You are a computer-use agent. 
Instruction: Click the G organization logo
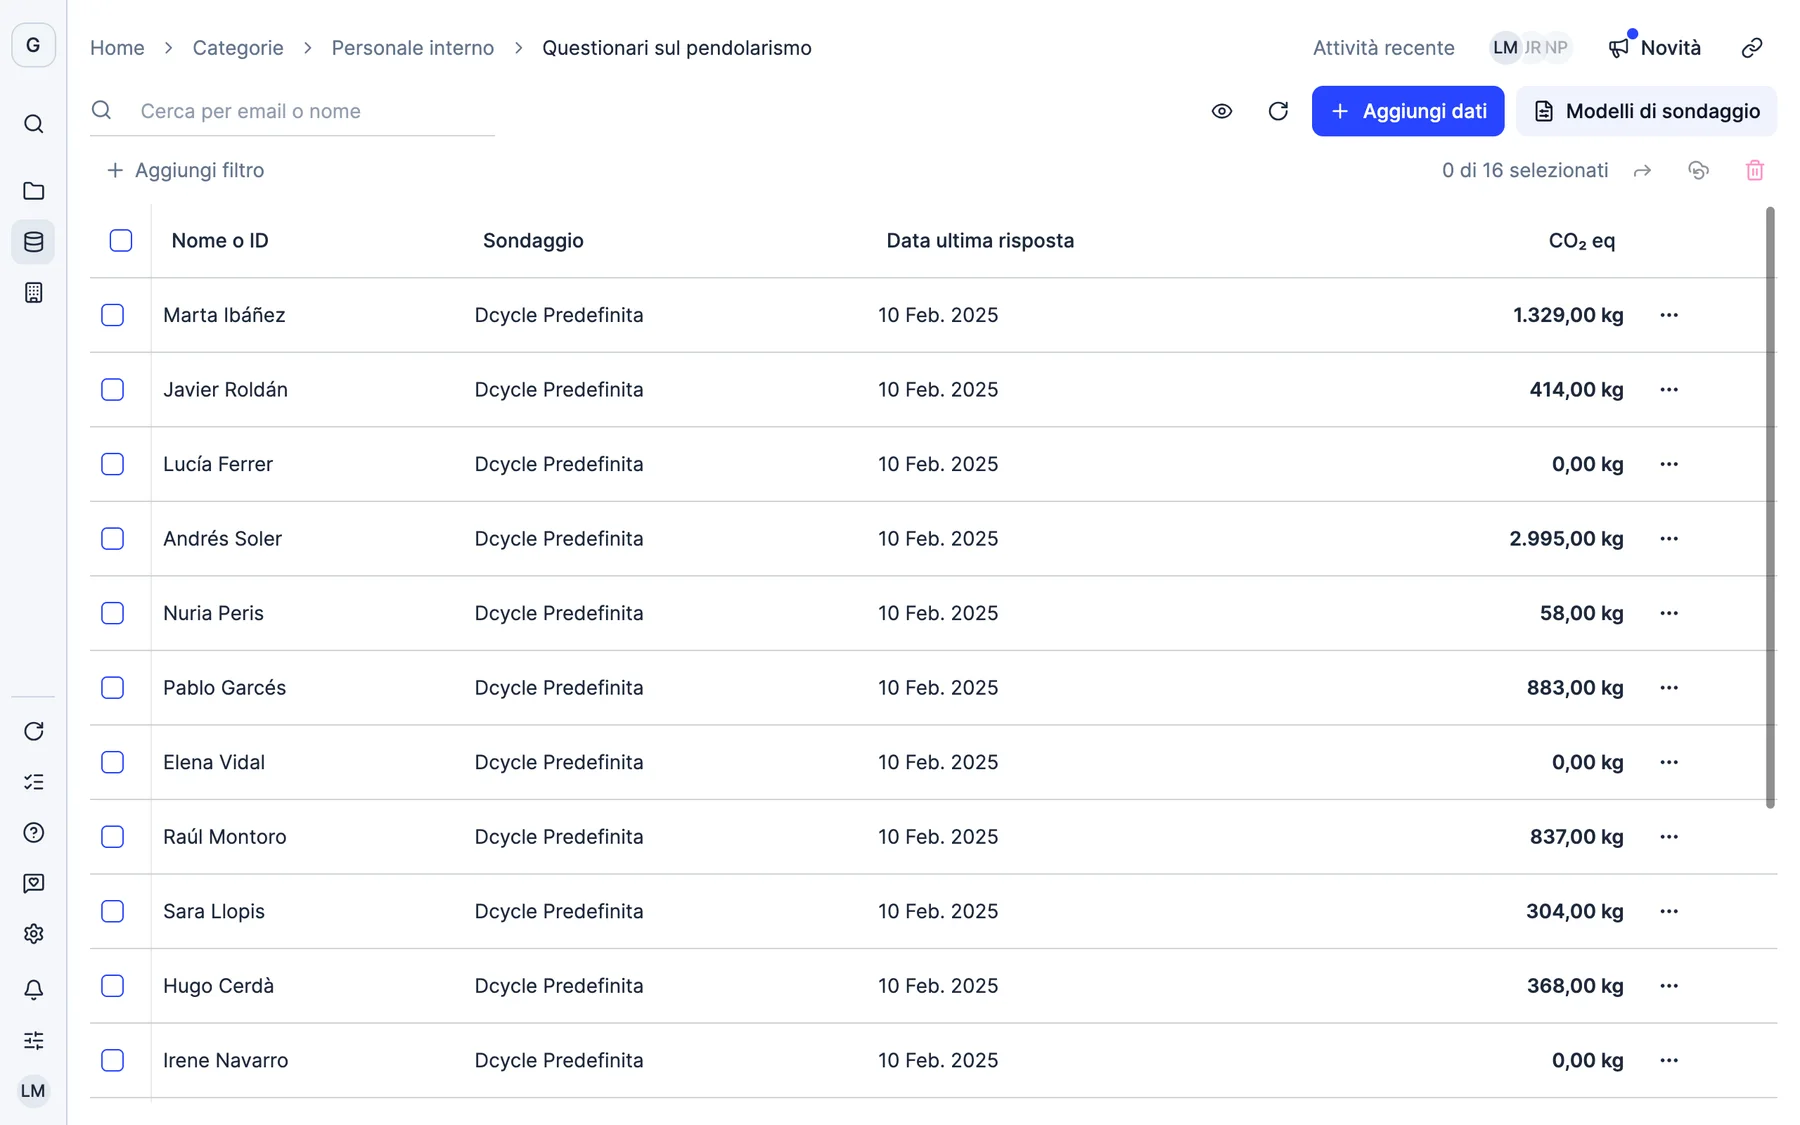[x=33, y=45]
